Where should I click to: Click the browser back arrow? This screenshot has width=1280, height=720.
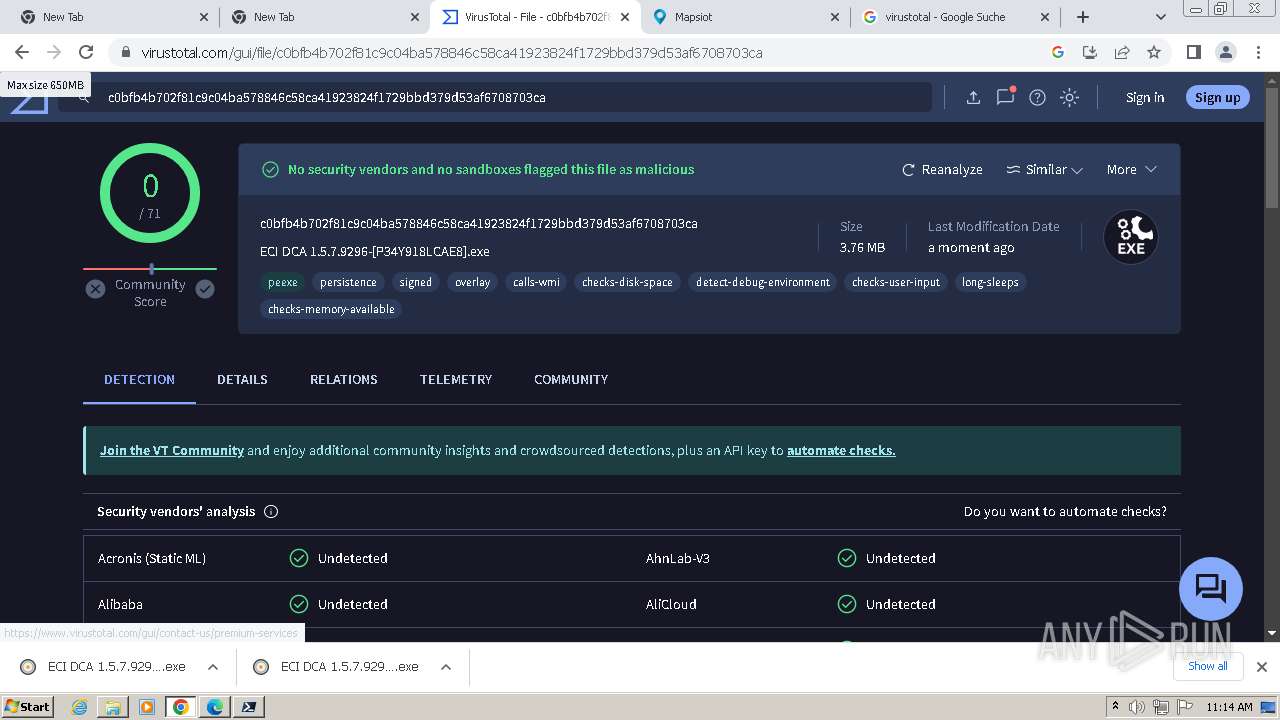22,52
